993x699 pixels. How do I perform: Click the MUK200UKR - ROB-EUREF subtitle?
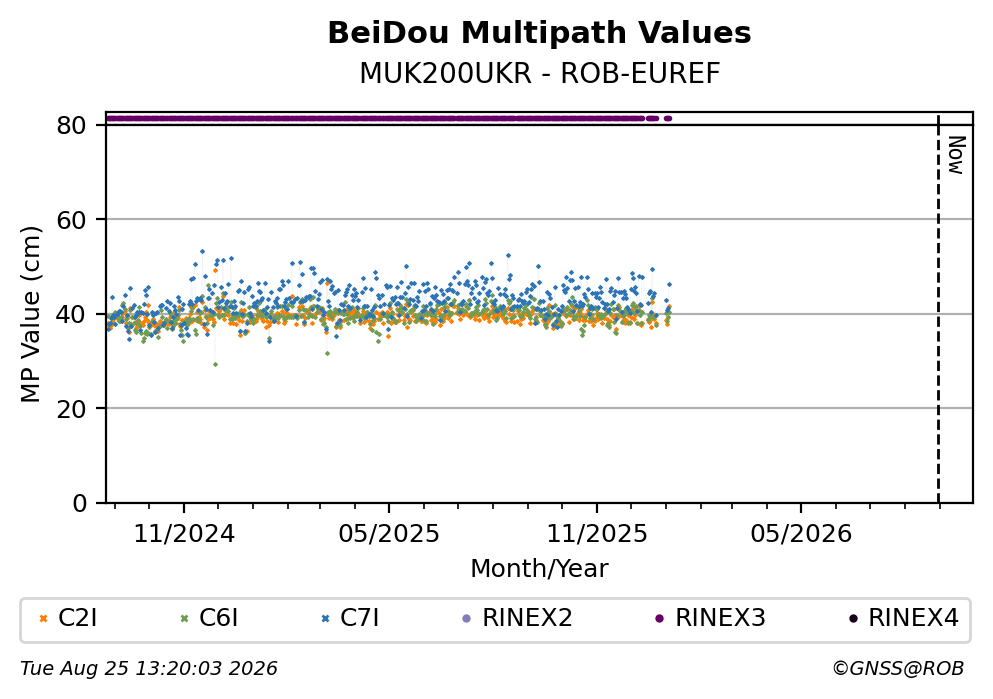coord(540,74)
